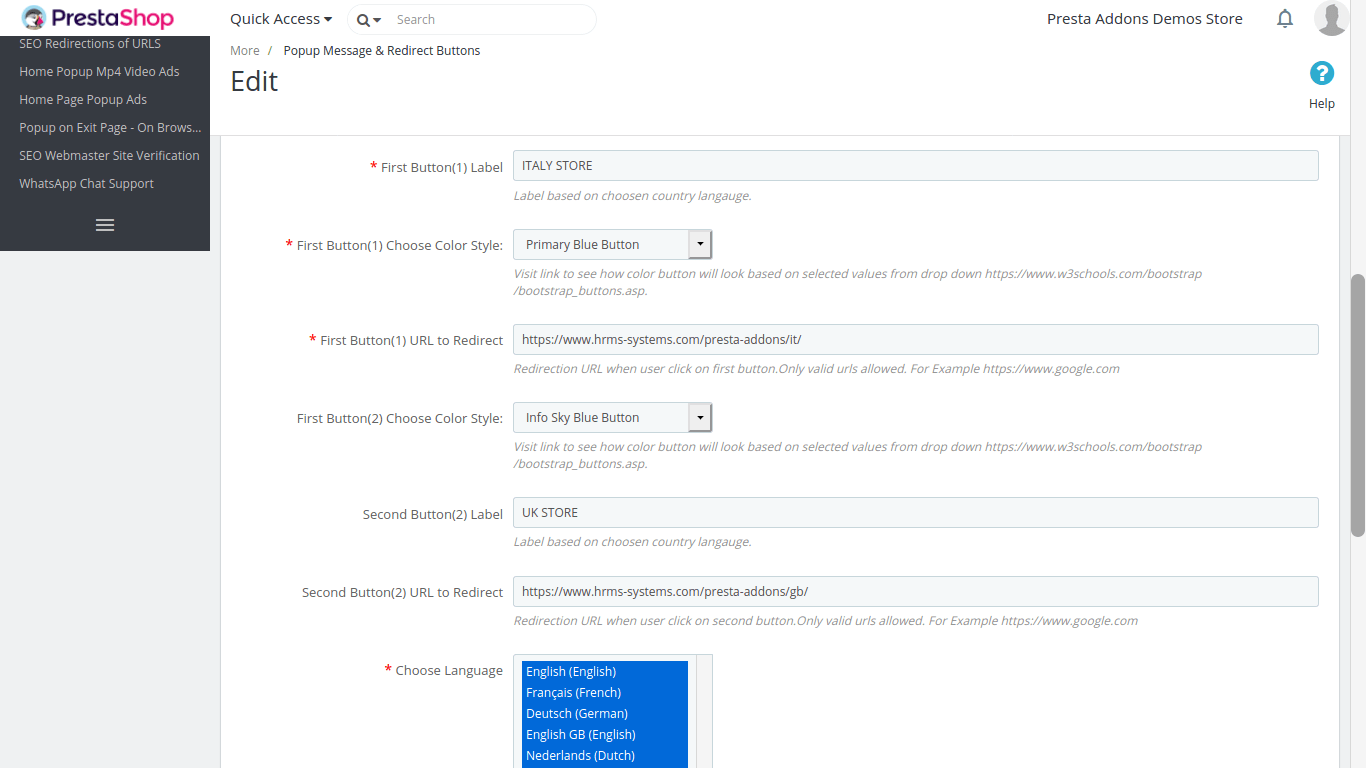
Task: Go to WhatsApp Chat Support menu item
Action: pos(86,184)
